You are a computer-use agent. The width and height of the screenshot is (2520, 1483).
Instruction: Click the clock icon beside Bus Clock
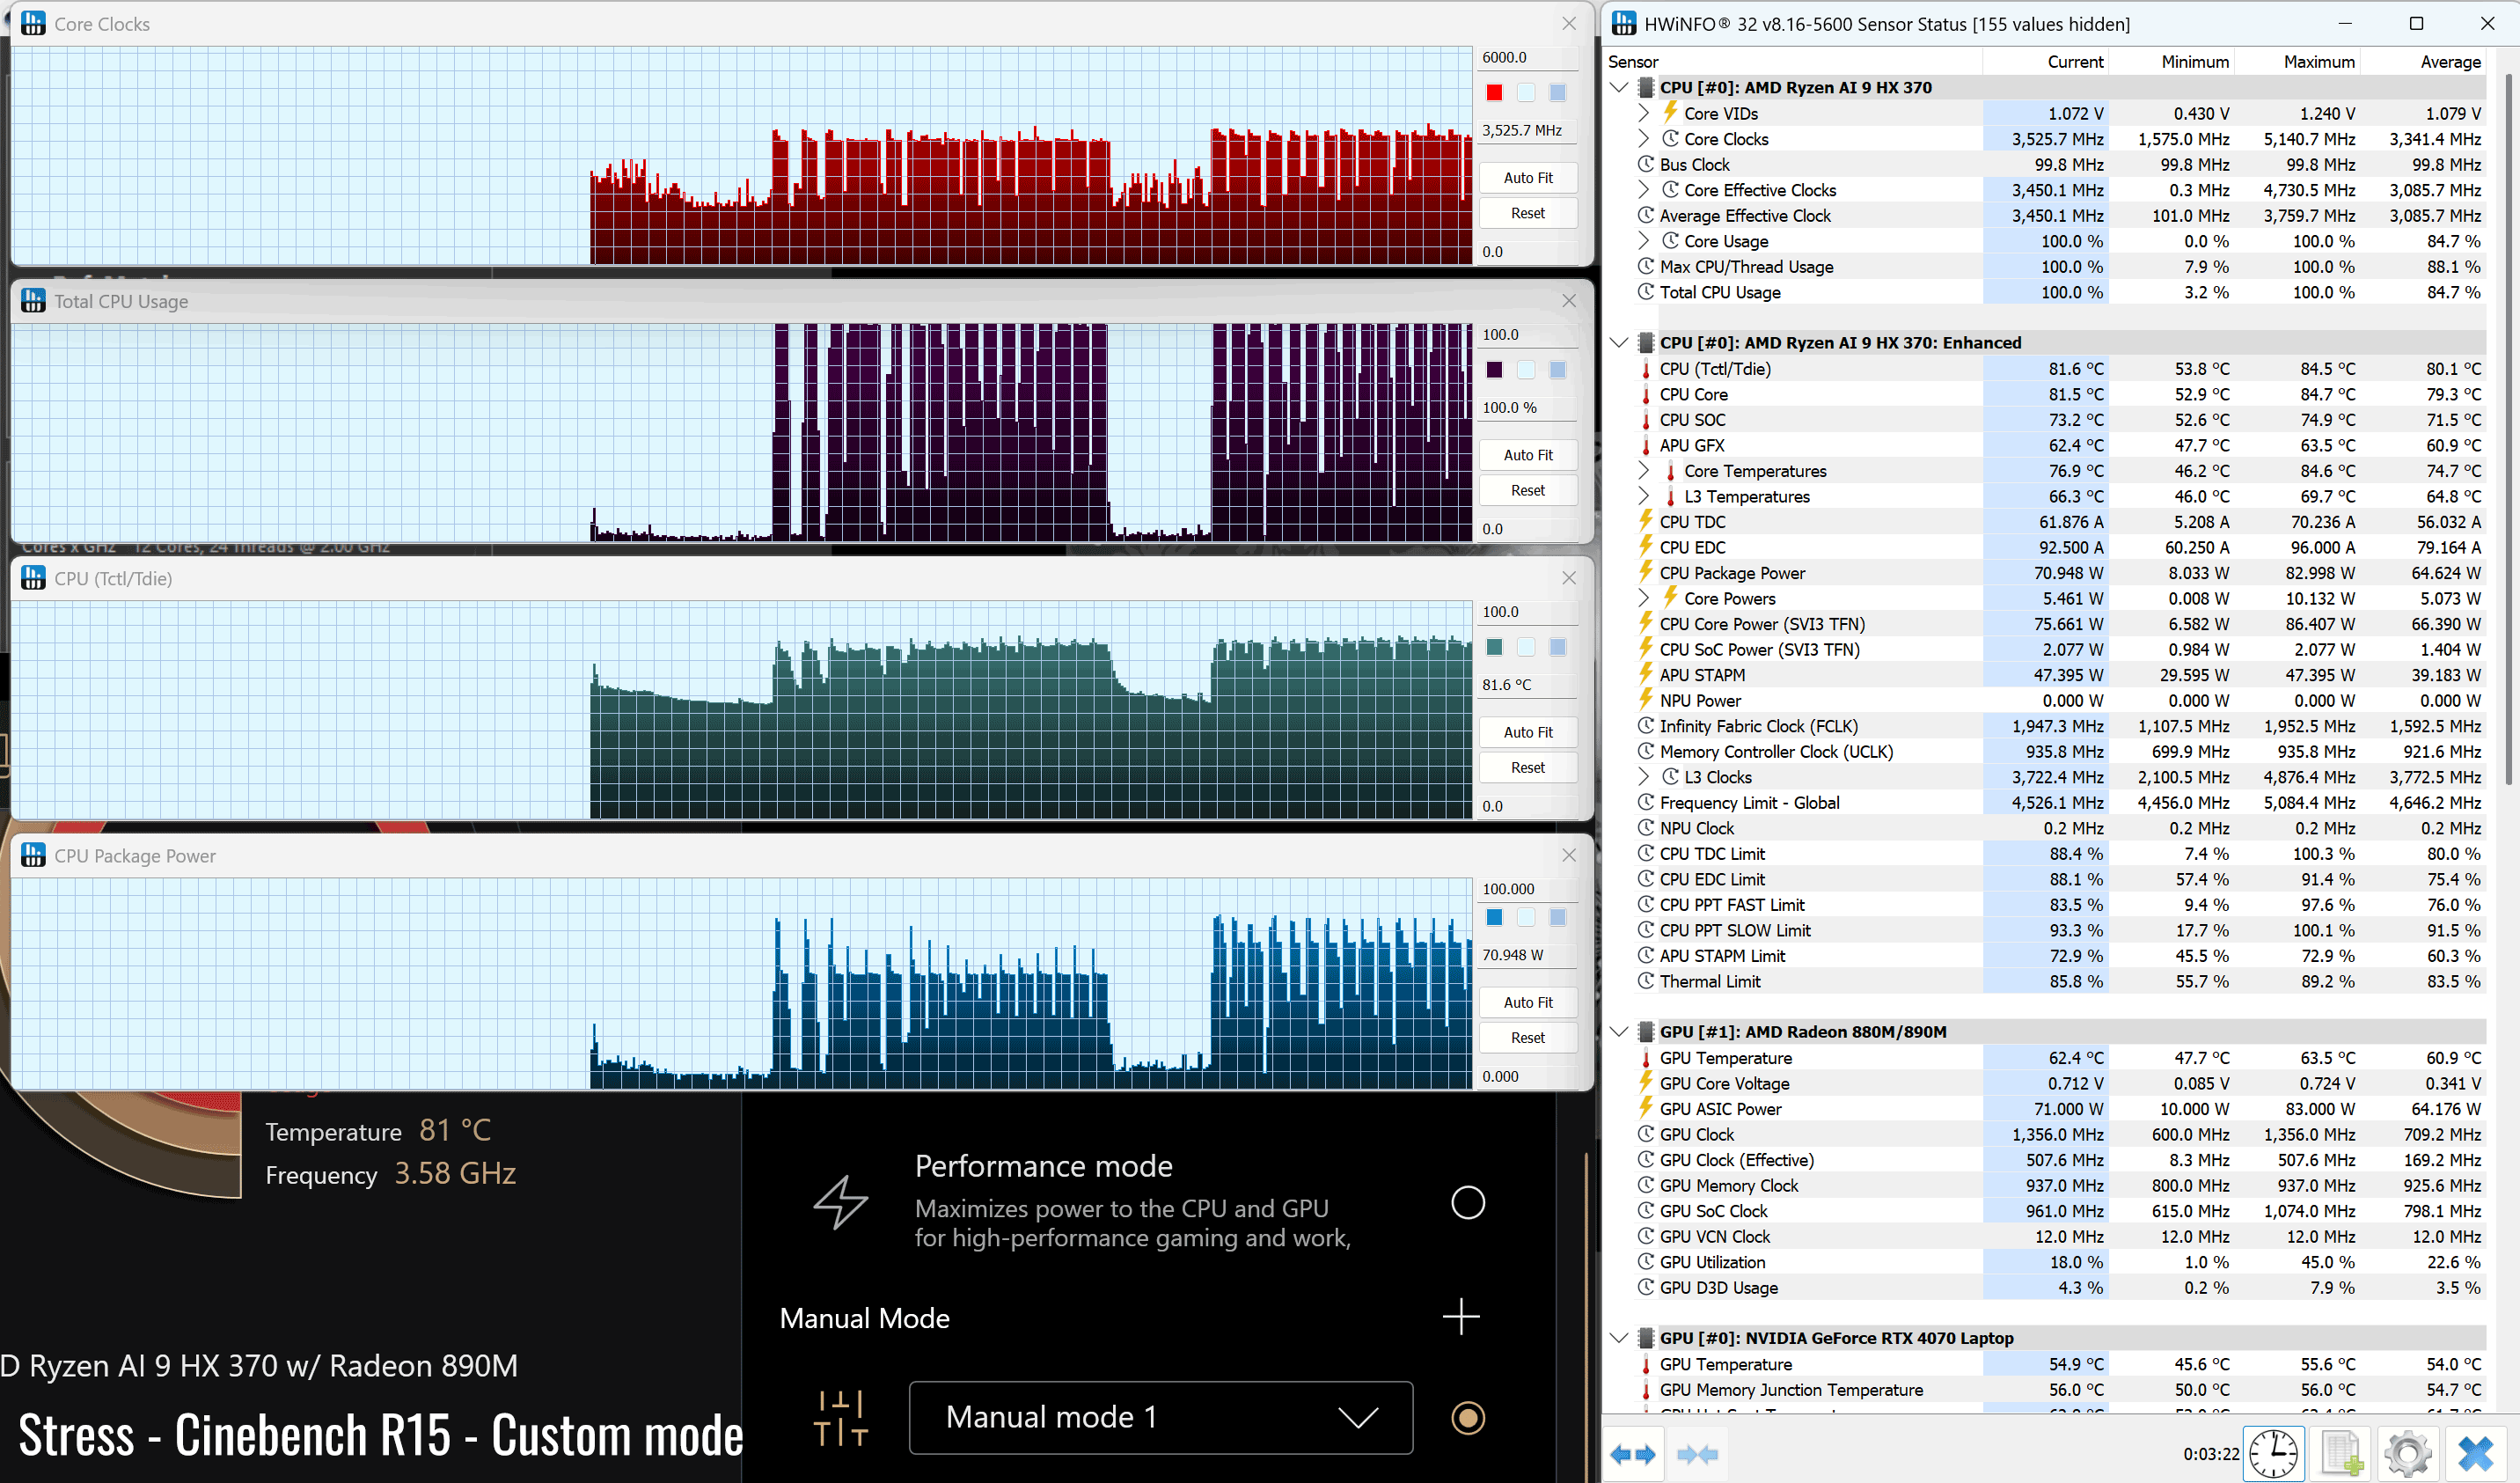tap(1646, 164)
